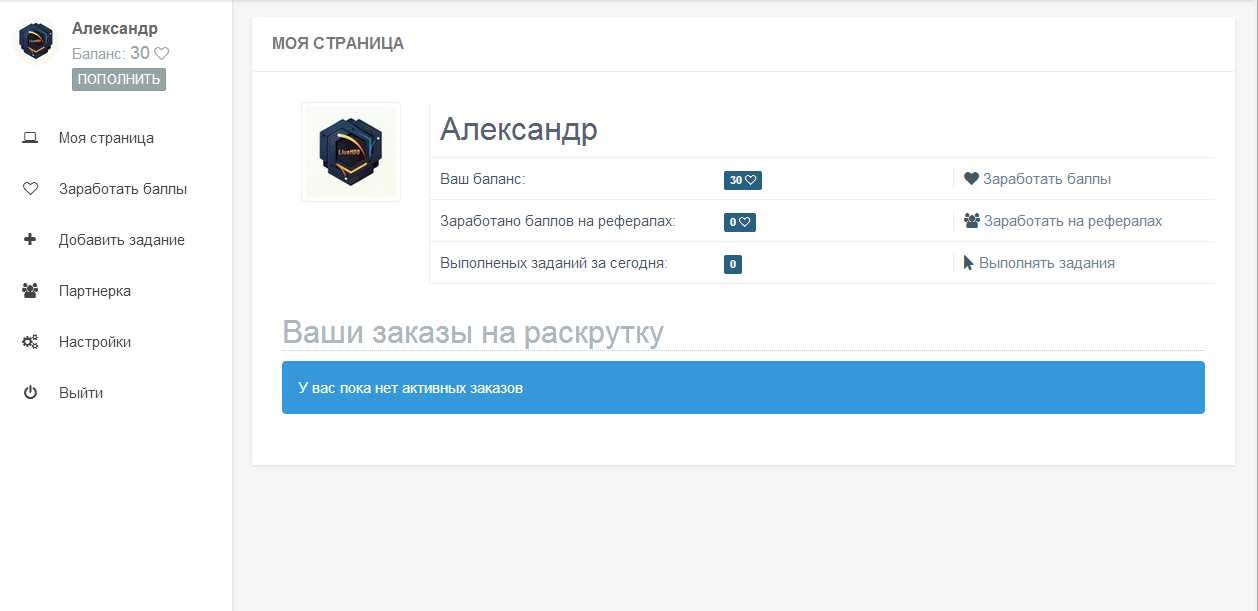Follow the Заработать на рефералах link

[x=1073, y=221]
